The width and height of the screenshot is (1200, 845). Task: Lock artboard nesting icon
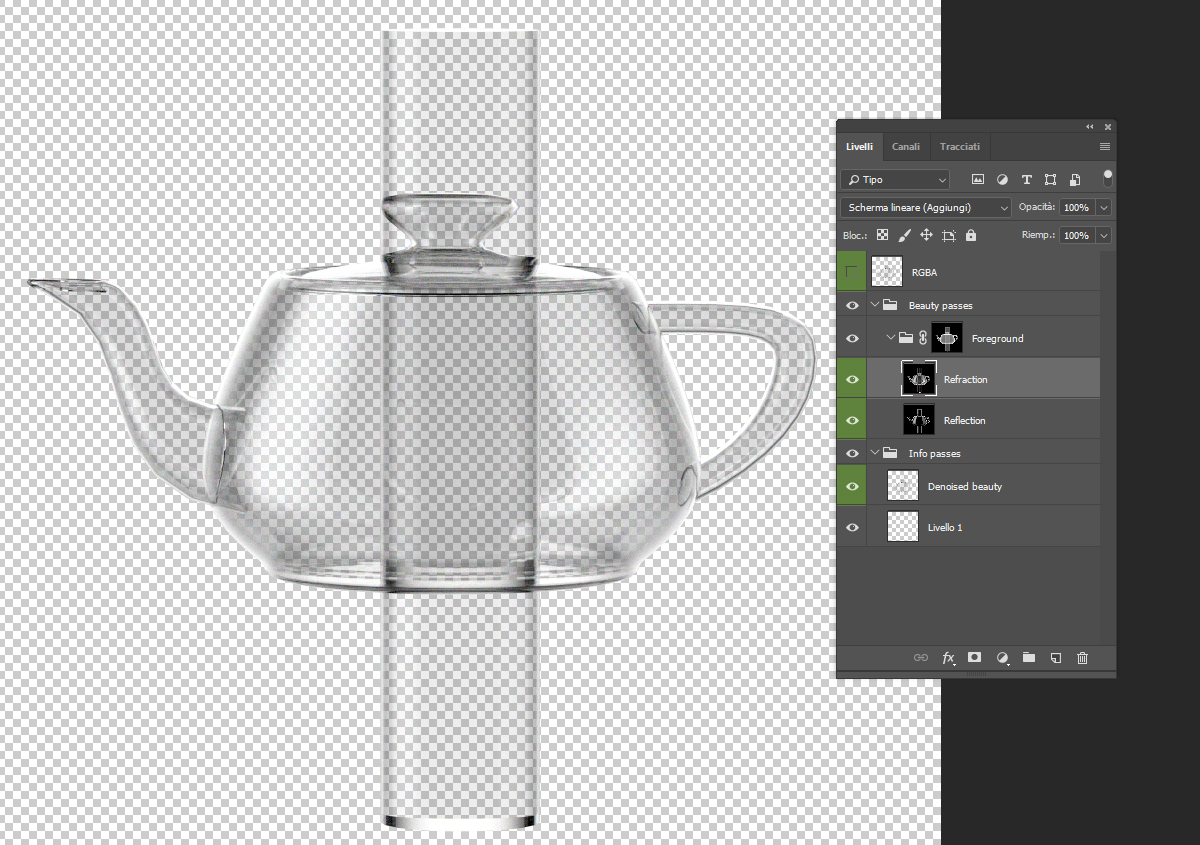pyautogui.click(x=949, y=235)
